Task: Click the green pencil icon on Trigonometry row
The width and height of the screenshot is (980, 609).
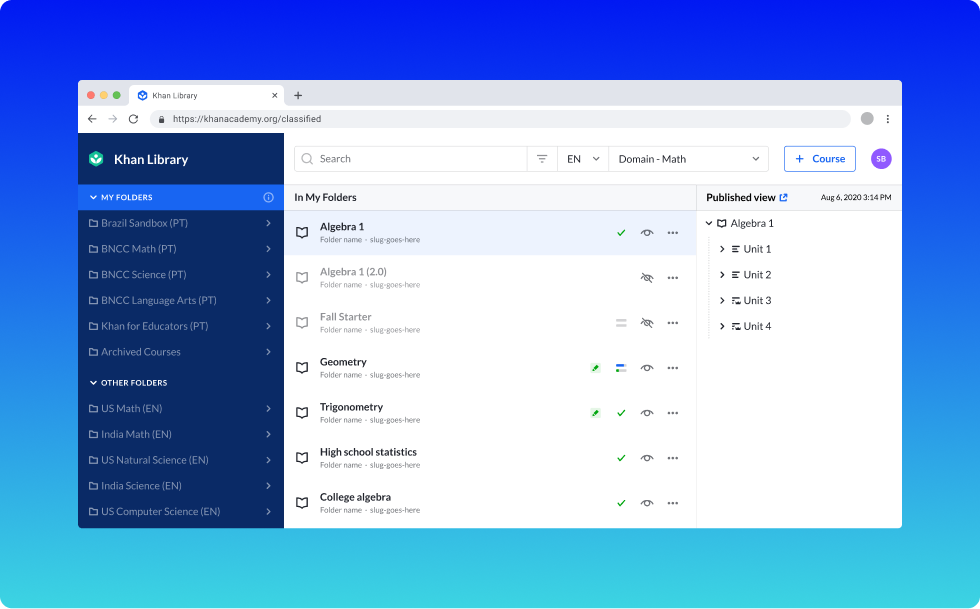Action: pos(596,413)
